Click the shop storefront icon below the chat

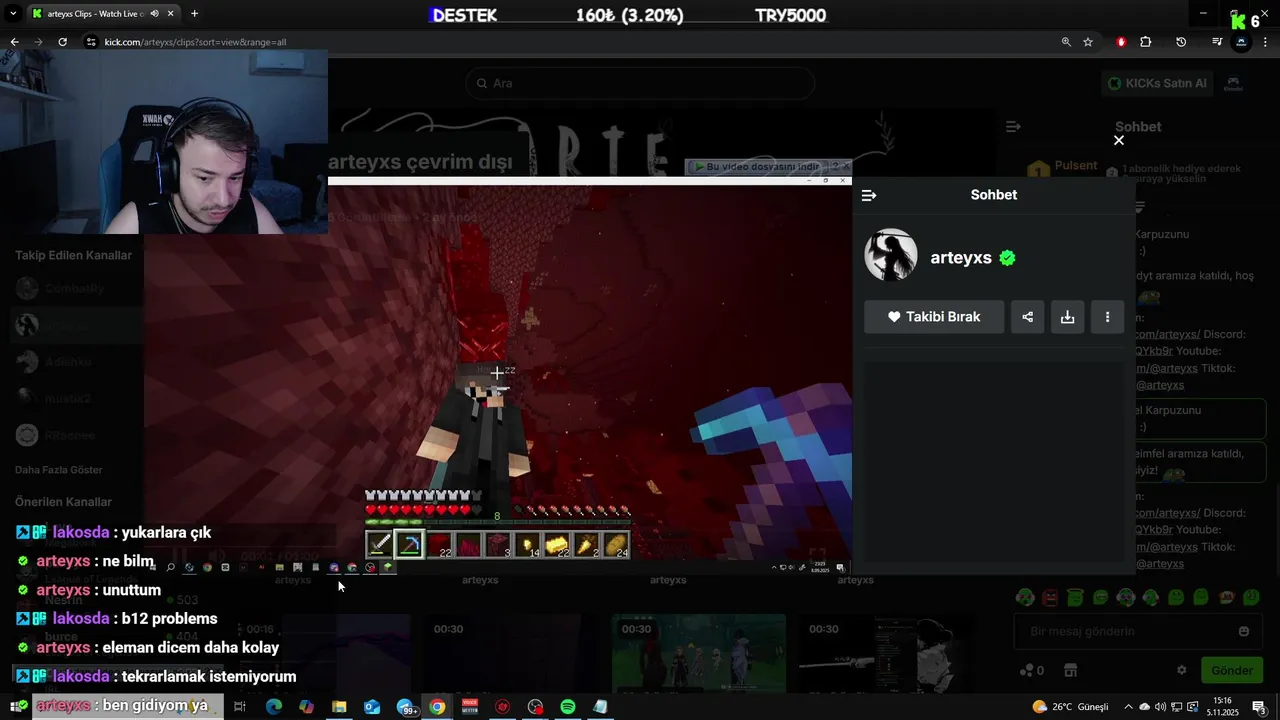[x=1070, y=670]
